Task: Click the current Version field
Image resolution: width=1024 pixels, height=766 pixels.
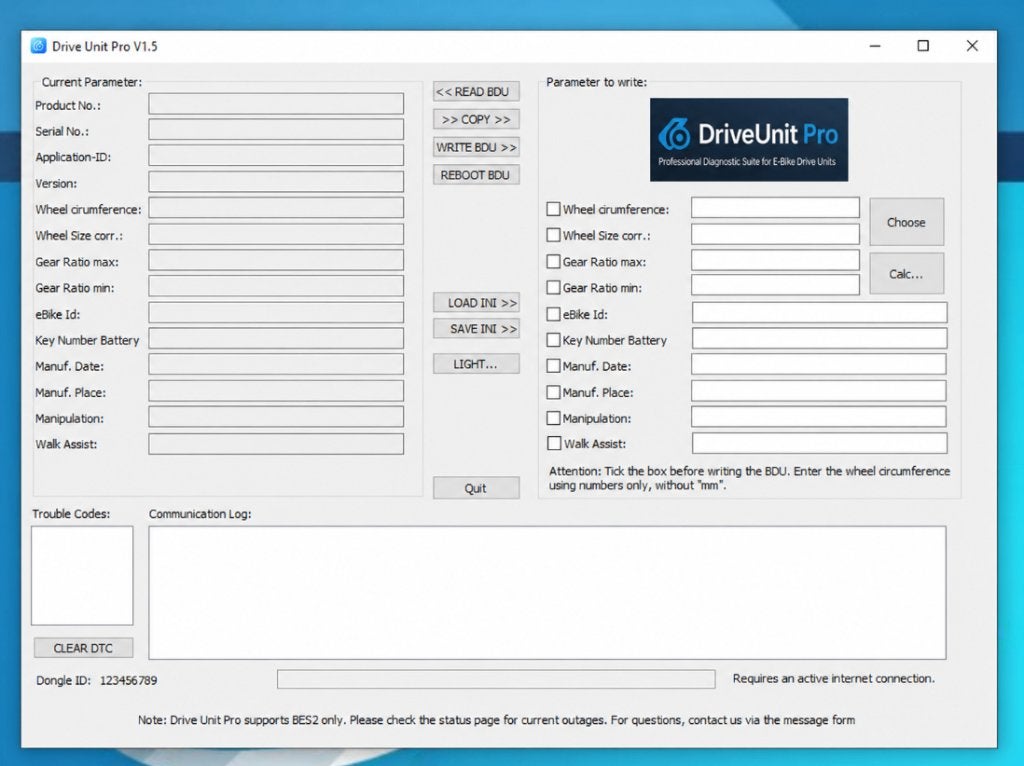Action: tap(276, 182)
